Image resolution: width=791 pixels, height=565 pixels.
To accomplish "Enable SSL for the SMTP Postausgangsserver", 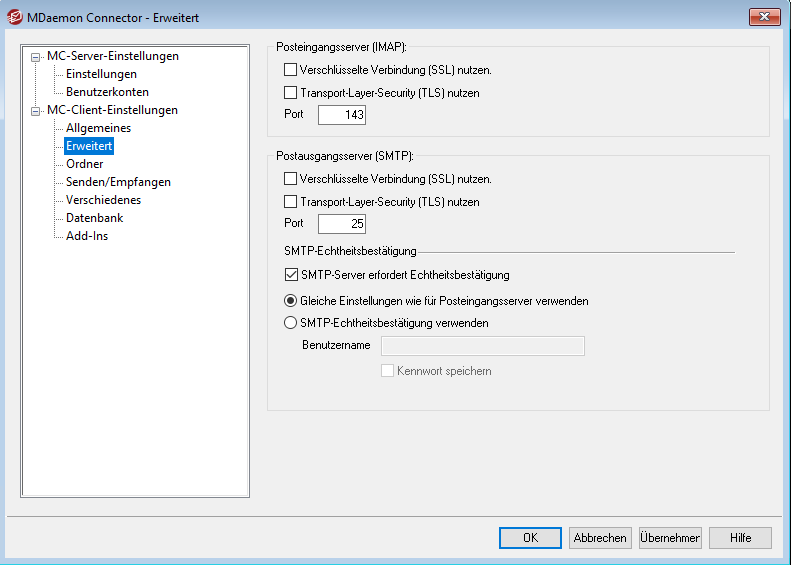I will [x=291, y=180].
